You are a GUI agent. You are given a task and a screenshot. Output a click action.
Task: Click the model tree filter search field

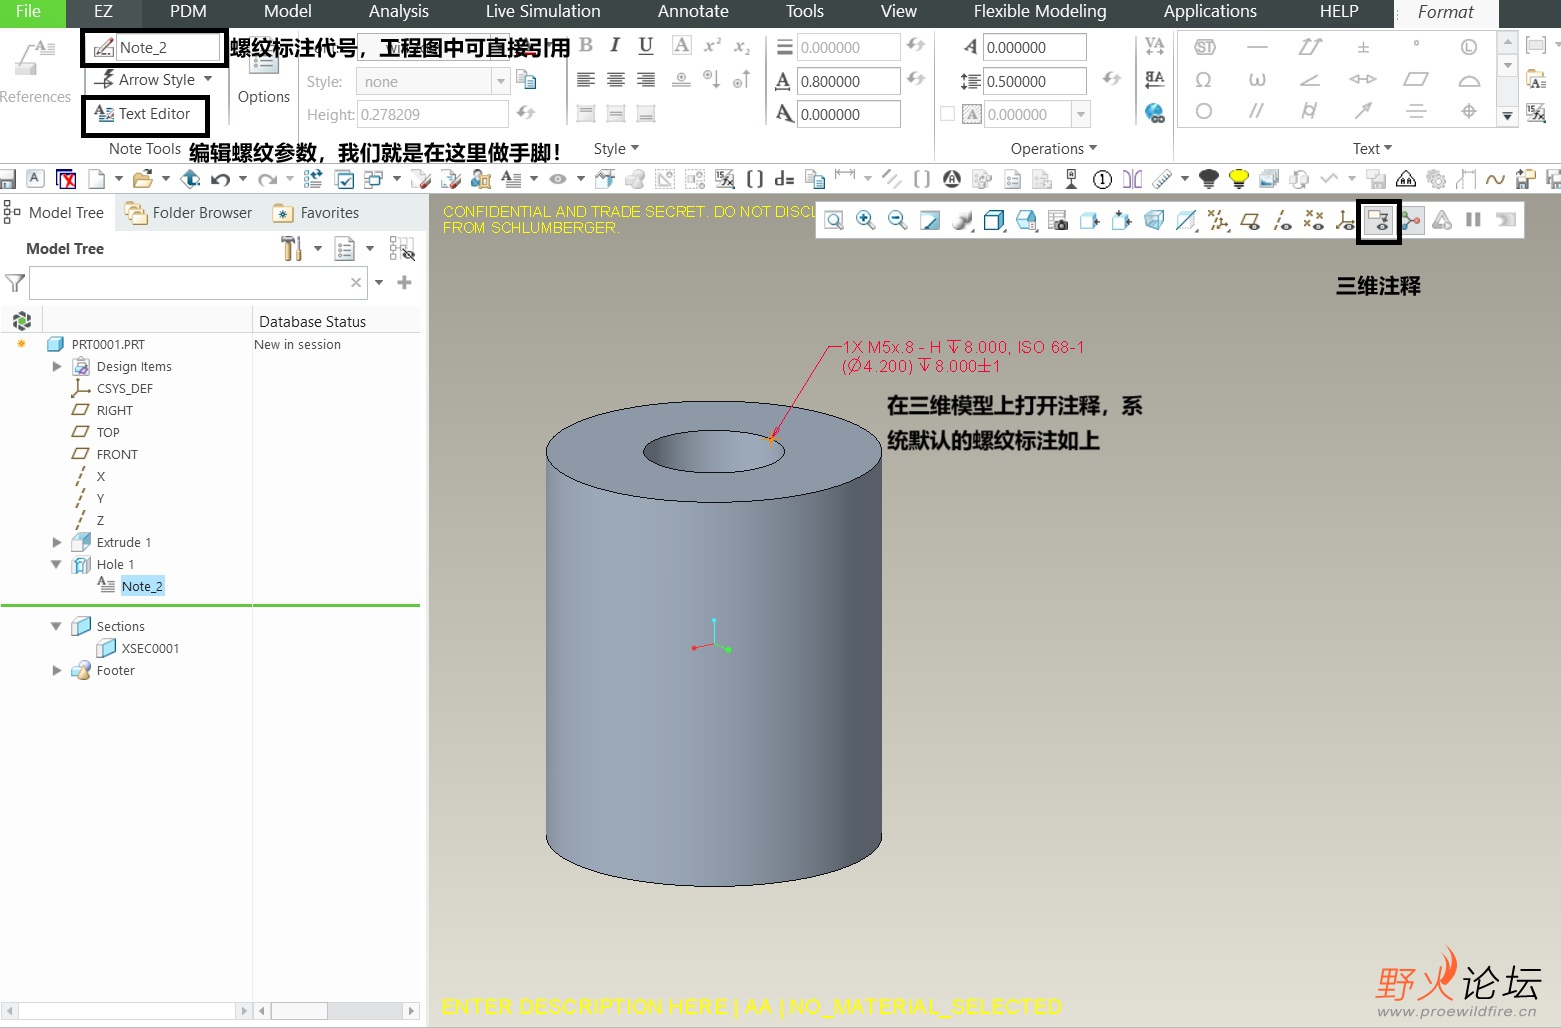click(190, 283)
